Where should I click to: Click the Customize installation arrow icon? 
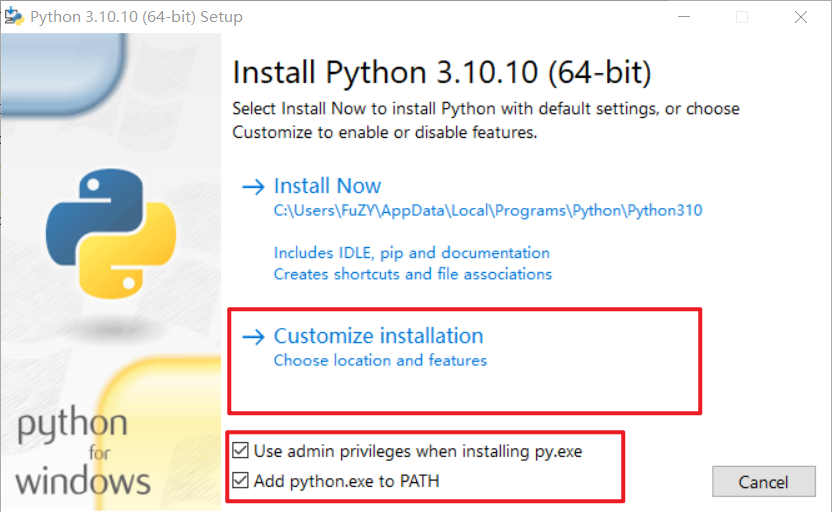(x=253, y=337)
